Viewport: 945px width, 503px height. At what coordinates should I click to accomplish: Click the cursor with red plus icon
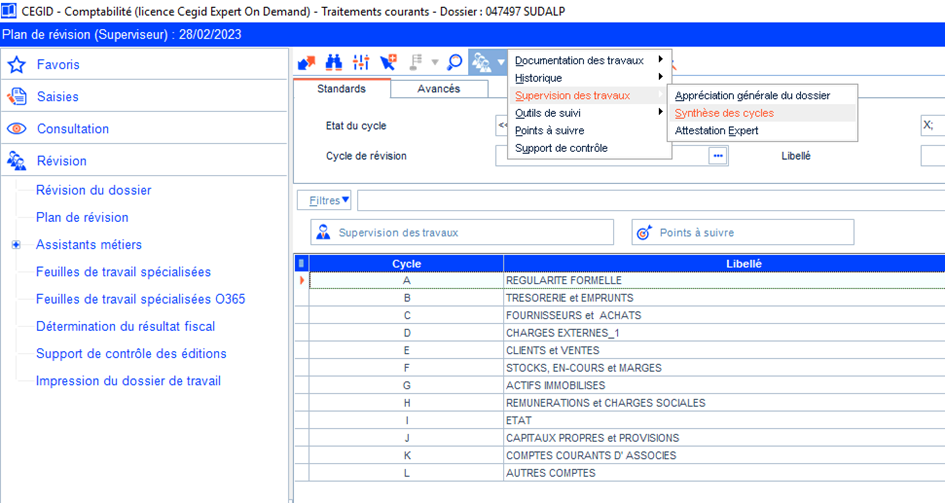click(x=388, y=62)
